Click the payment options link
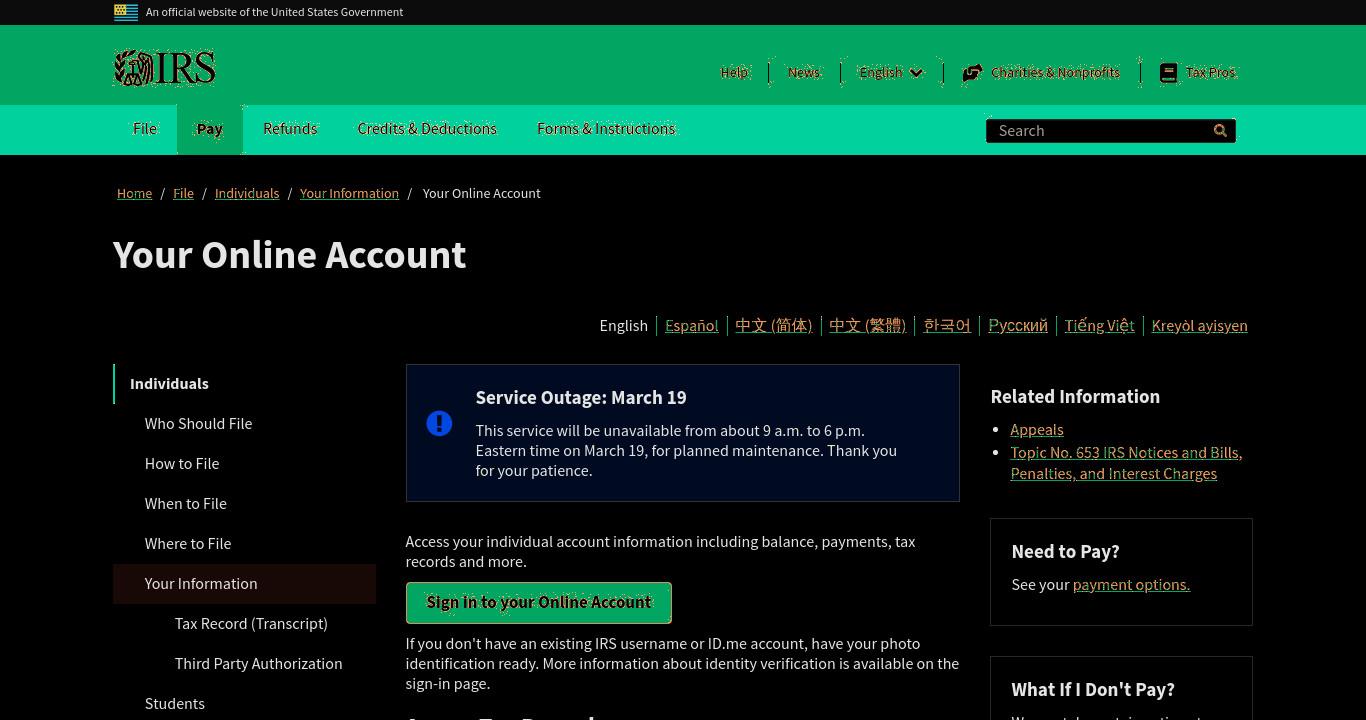1366x720 pixels. click(x=1131, y=585)
